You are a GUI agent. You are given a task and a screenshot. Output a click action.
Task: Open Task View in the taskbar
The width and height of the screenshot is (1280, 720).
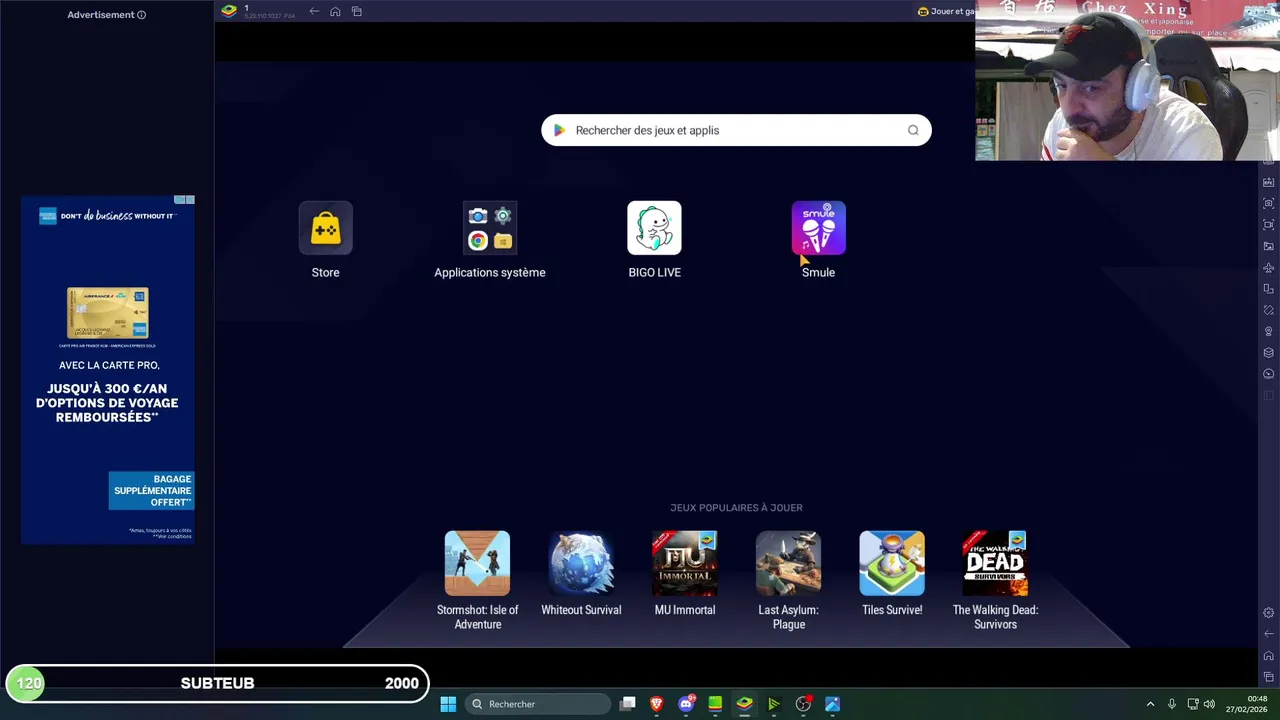click(x=628, y=704)
